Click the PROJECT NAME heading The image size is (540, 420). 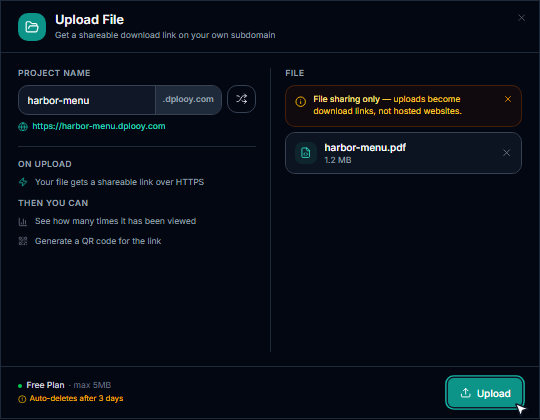(54, 73)
